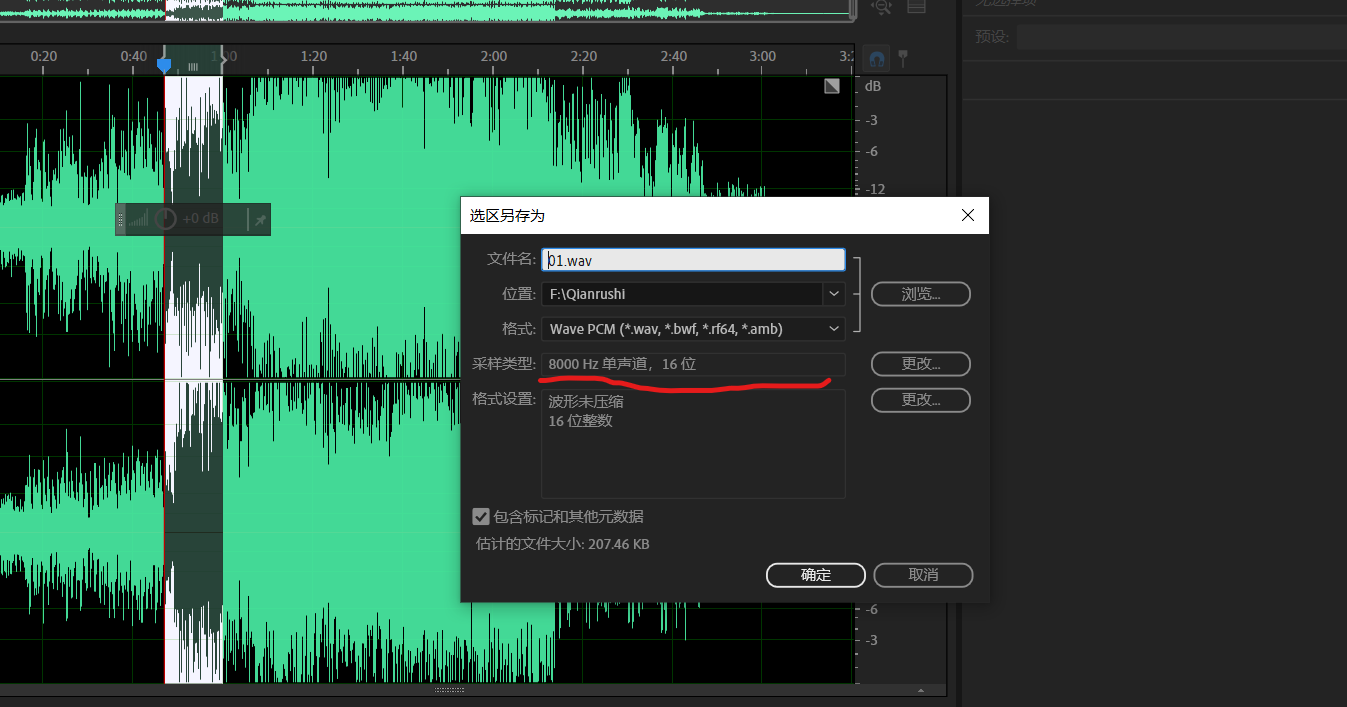Image resolution: width=1347 pixels, height=707 pixels.
Task: Open the location dropdown F:\Qianrushi
Action: 834,294
